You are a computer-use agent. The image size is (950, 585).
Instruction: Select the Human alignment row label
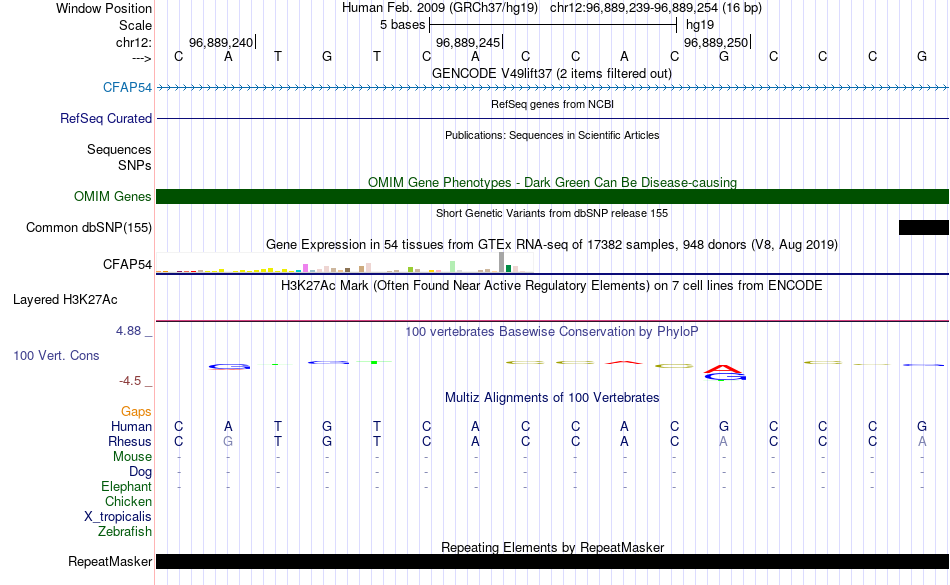[131, 426]
